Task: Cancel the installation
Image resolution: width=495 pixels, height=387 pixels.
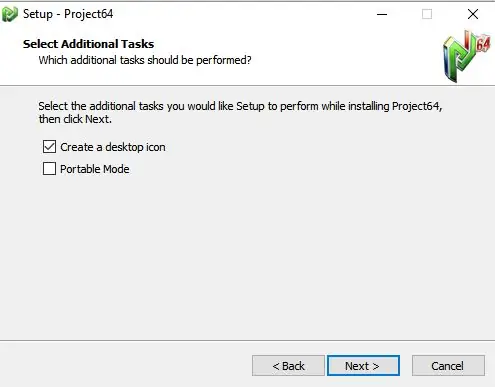Action: click(448, 366)
